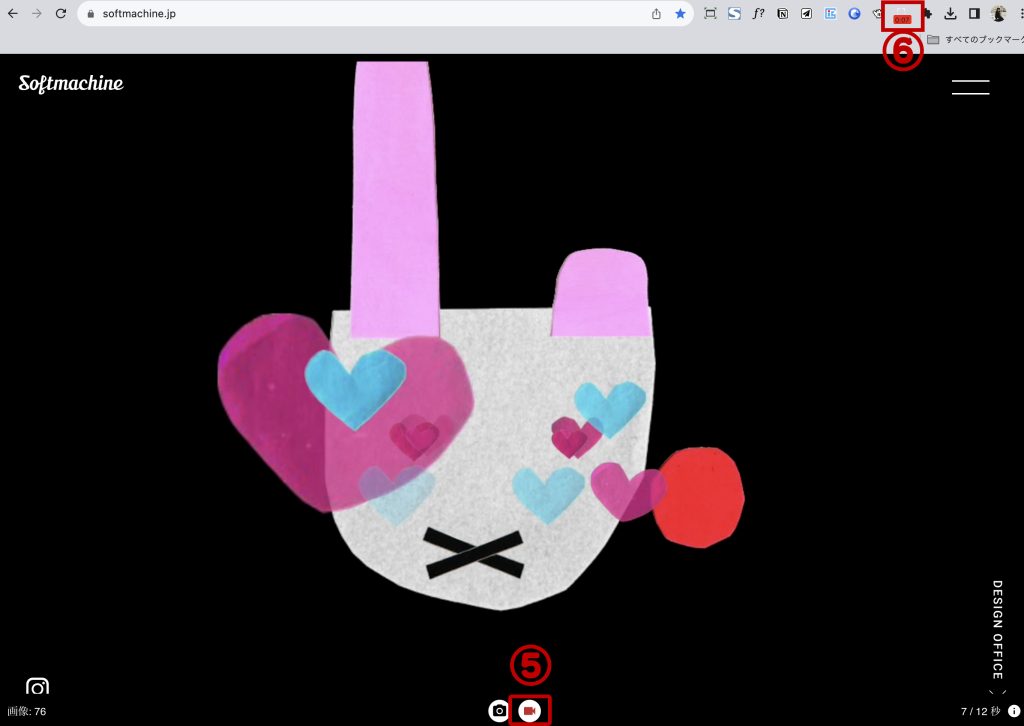1024x726 pixels.
Task: Click the DESIGN OFFICE vertical label
Action: 997,630
